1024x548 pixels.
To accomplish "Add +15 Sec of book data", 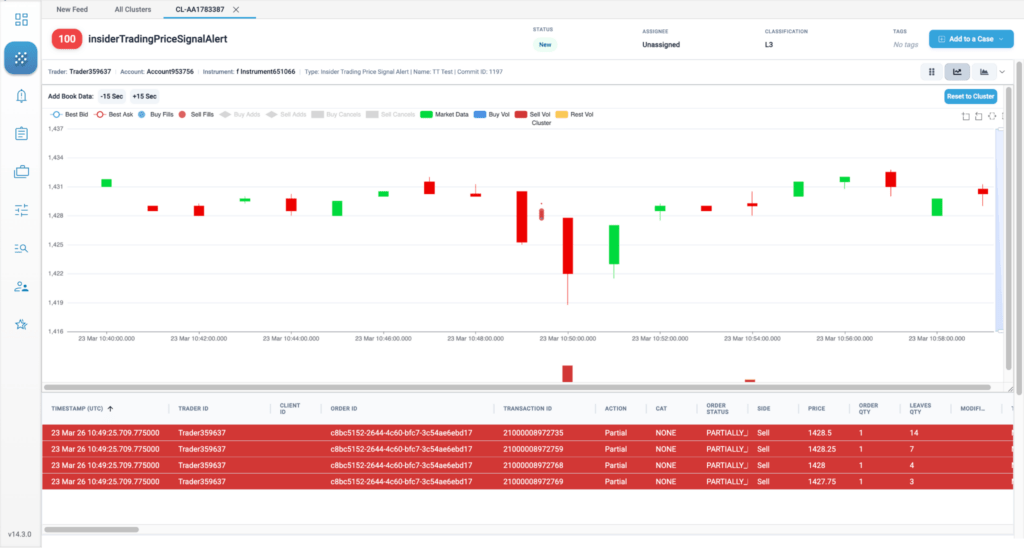I will pyautogui.click(x=144, y=96).
